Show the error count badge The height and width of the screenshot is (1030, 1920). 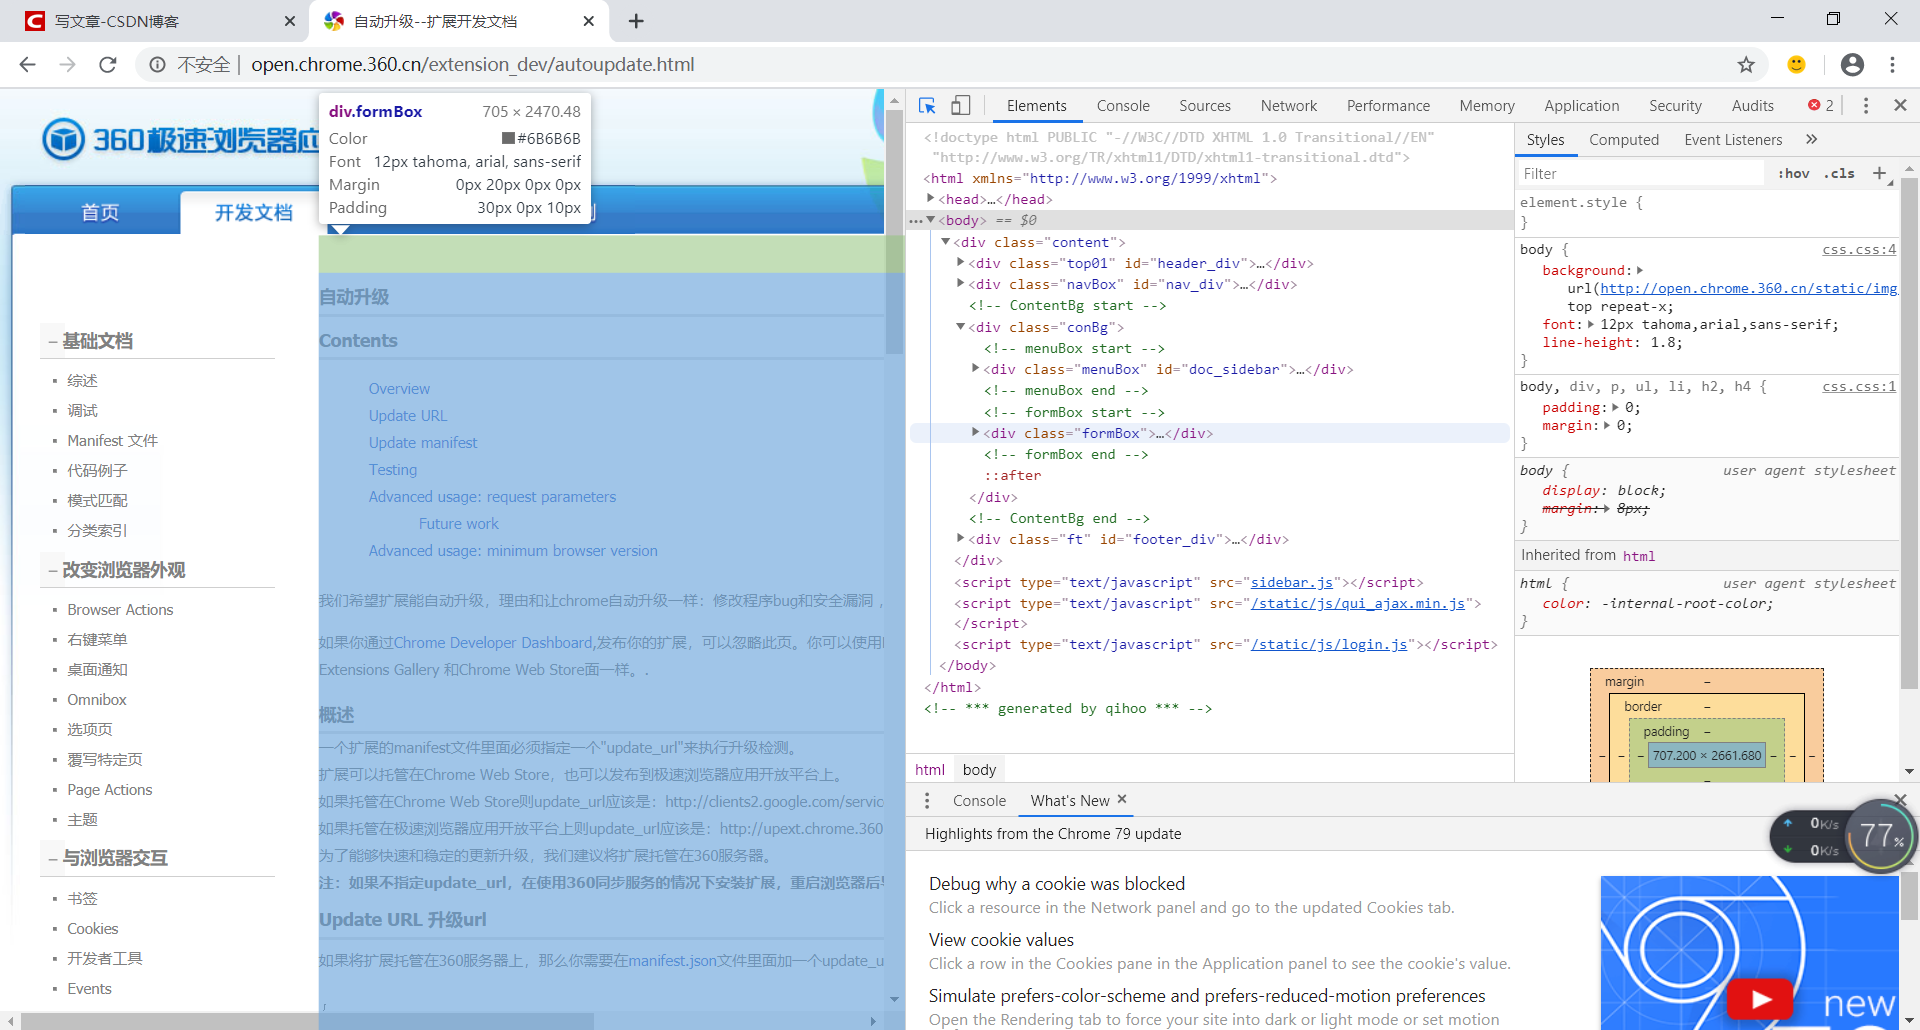[x=1821, y=105]
